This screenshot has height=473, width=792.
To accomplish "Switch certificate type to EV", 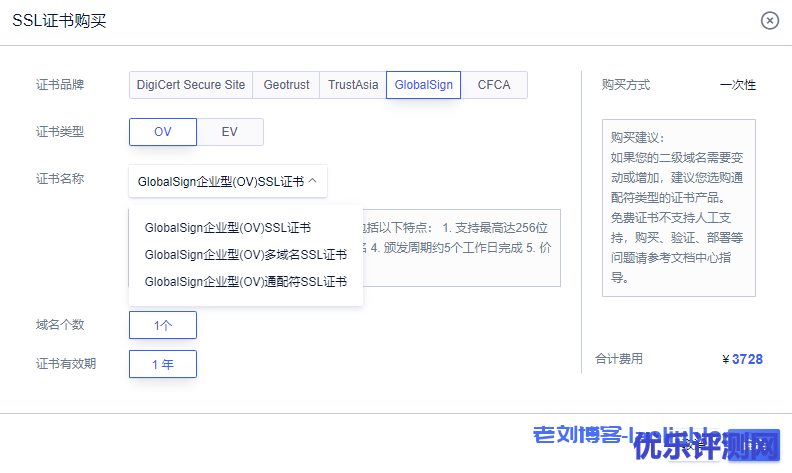I will coord(230,132).
